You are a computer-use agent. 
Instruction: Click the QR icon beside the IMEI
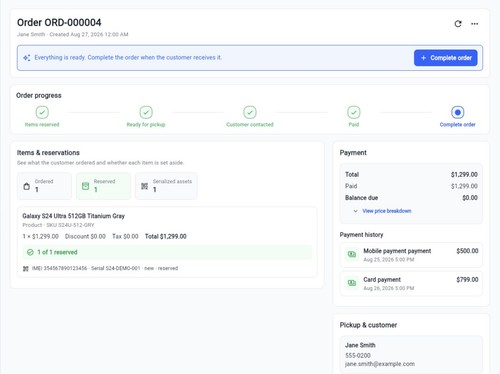pyautogui.click(x=25, y=268)
